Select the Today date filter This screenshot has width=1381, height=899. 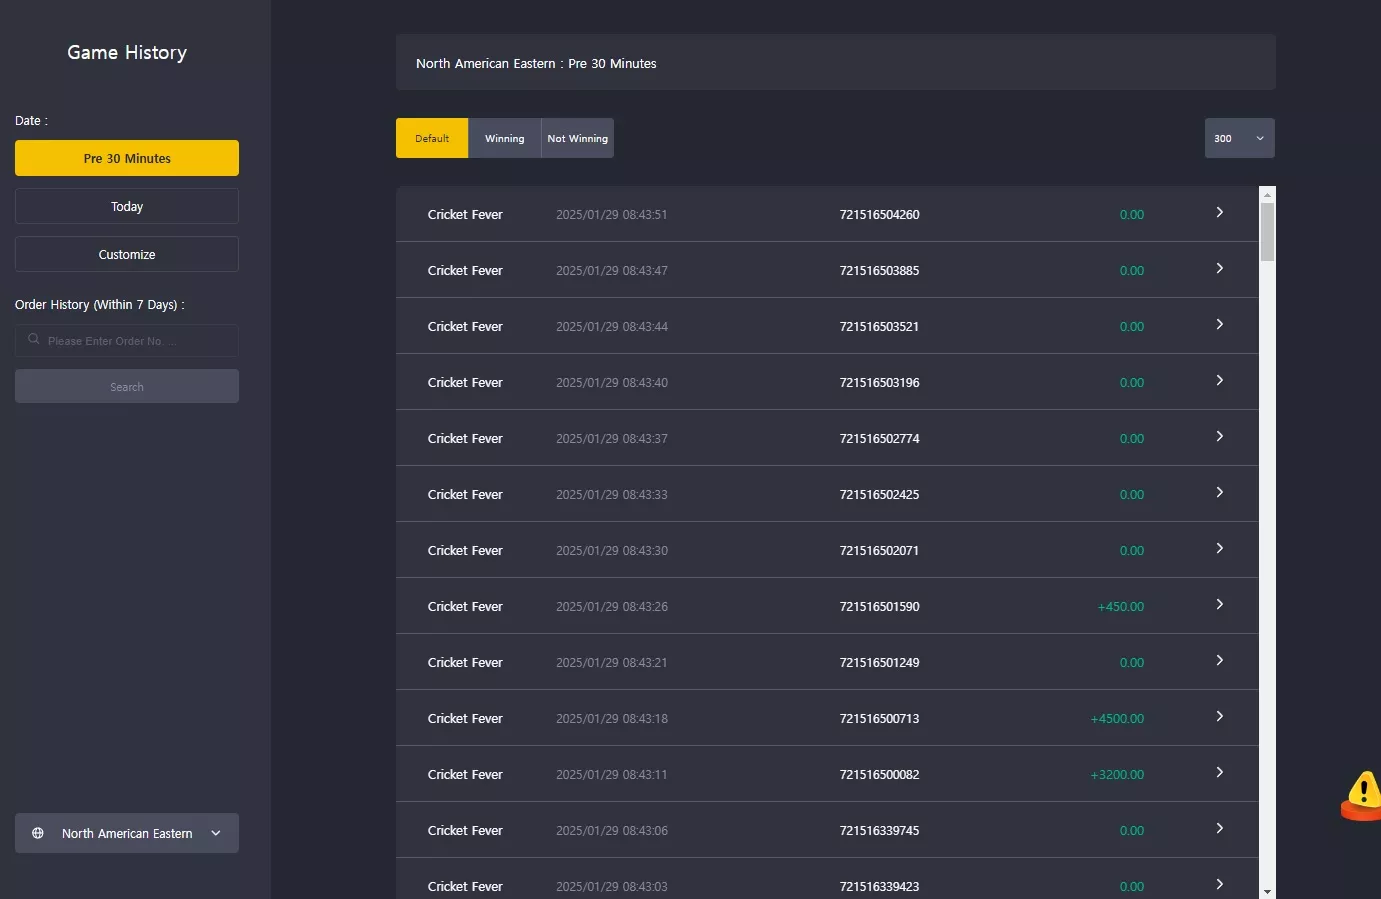tap(127, 206)
